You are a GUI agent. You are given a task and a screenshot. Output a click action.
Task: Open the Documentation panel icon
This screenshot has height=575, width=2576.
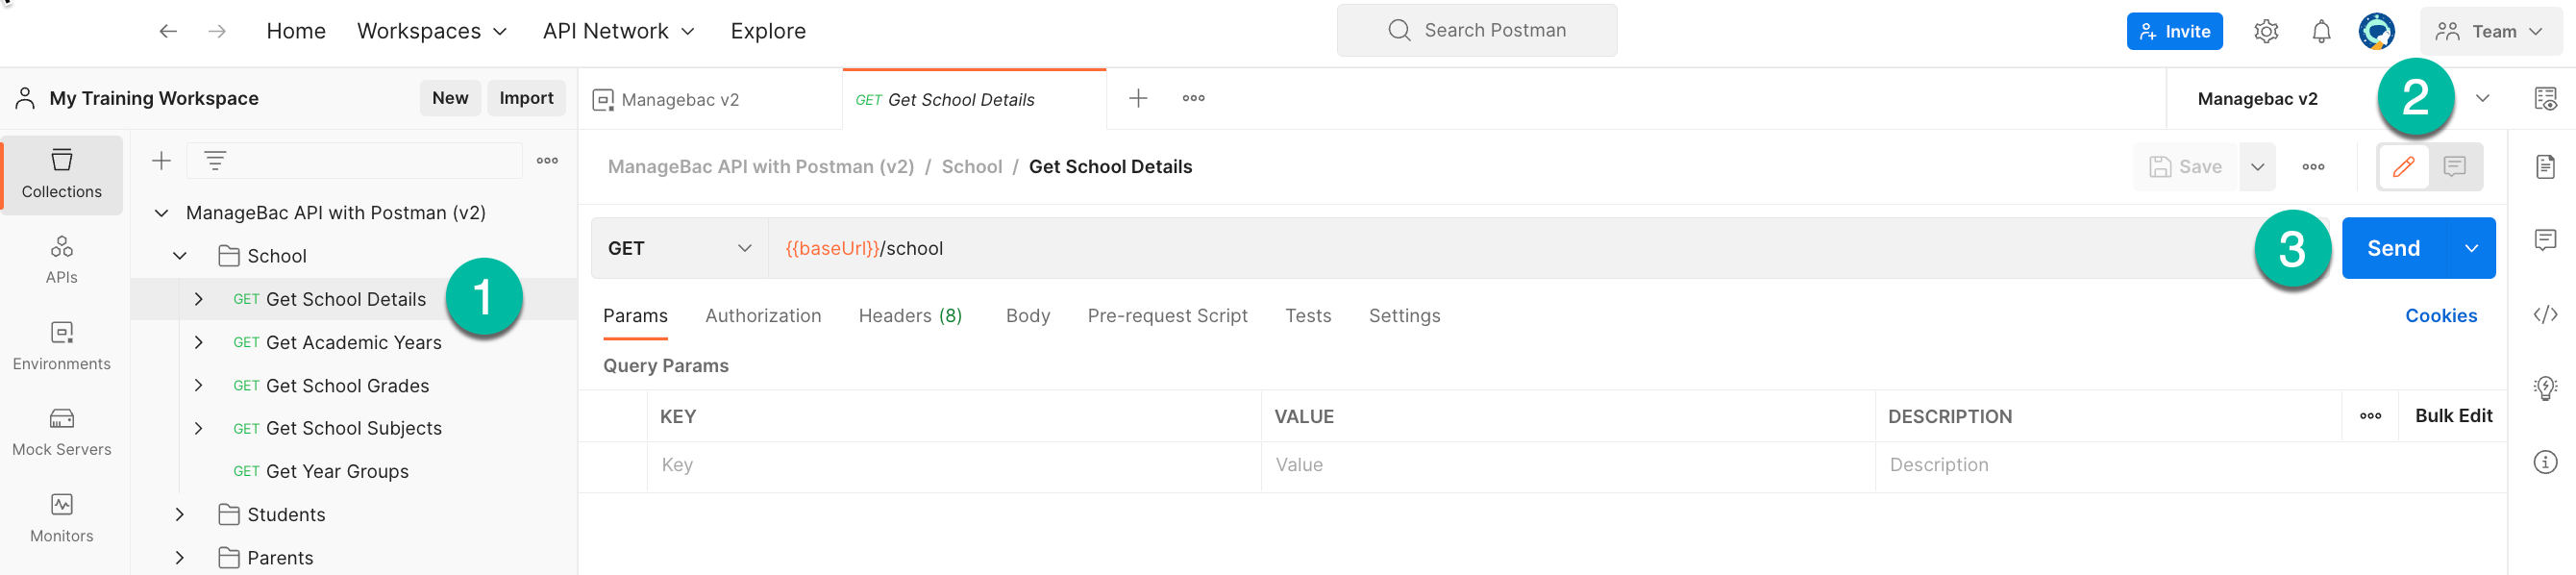tap(2545, 166)
